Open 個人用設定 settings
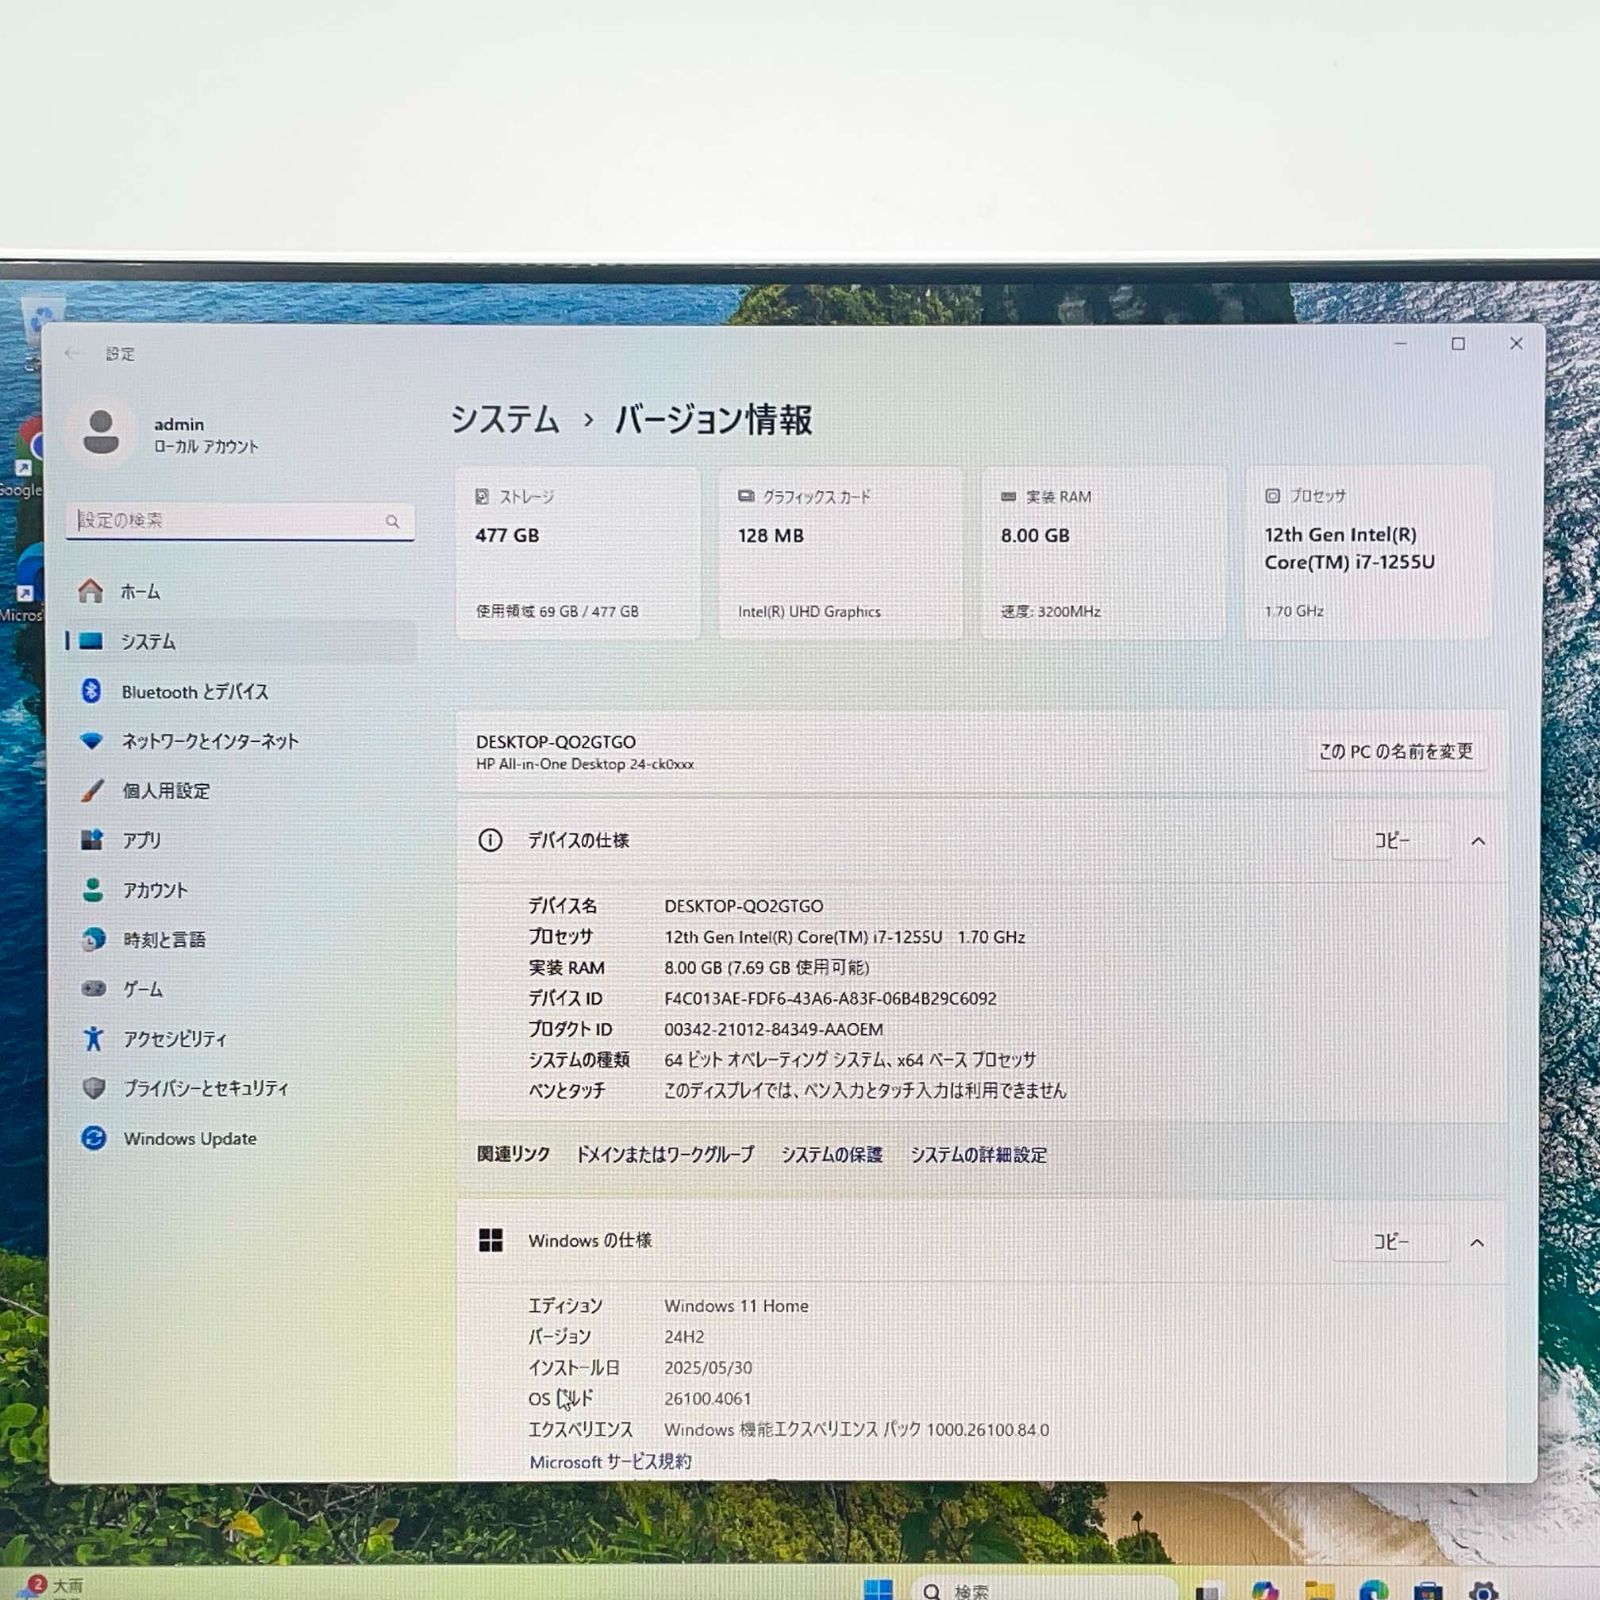Image resolution: width=1600 pixels, height=1600 pixels. tap(240, 791)
